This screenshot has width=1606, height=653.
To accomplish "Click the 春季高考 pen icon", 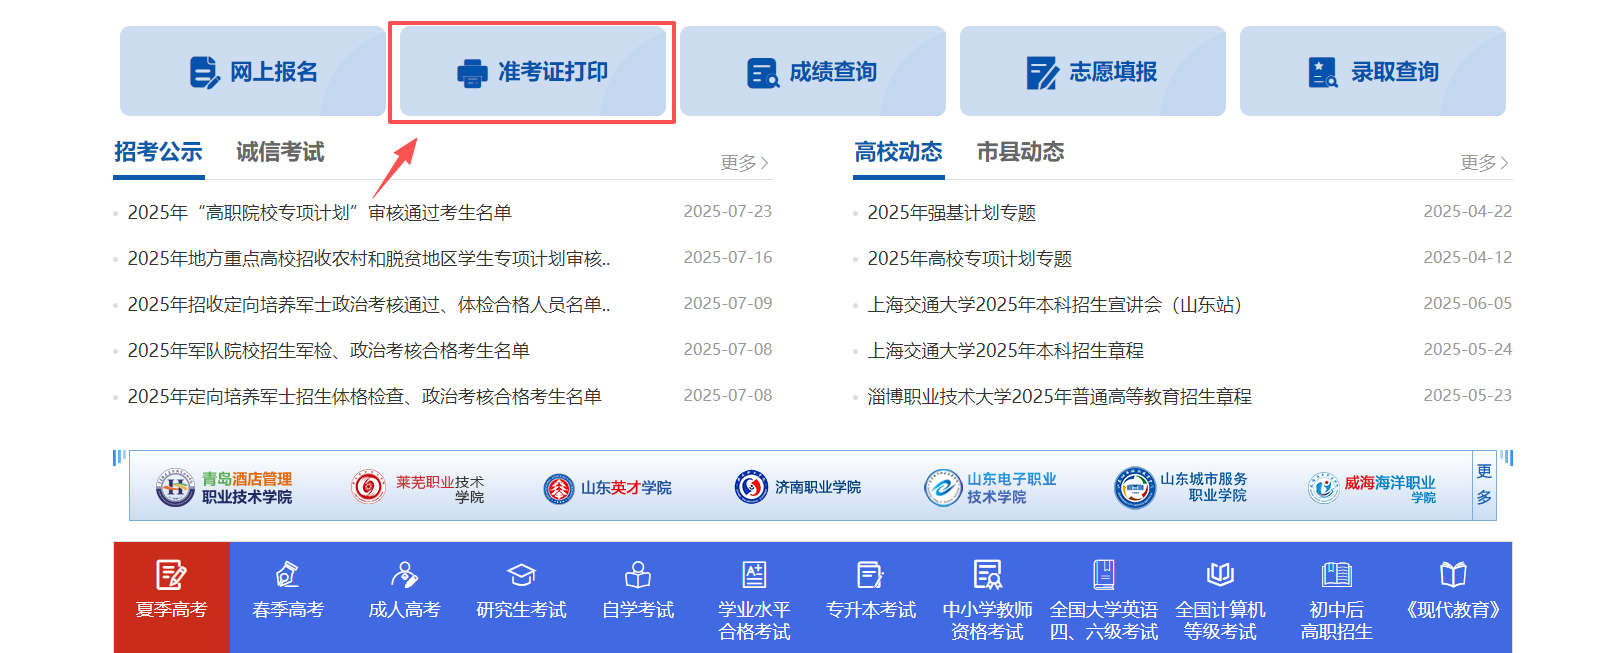I will point(288,575).
